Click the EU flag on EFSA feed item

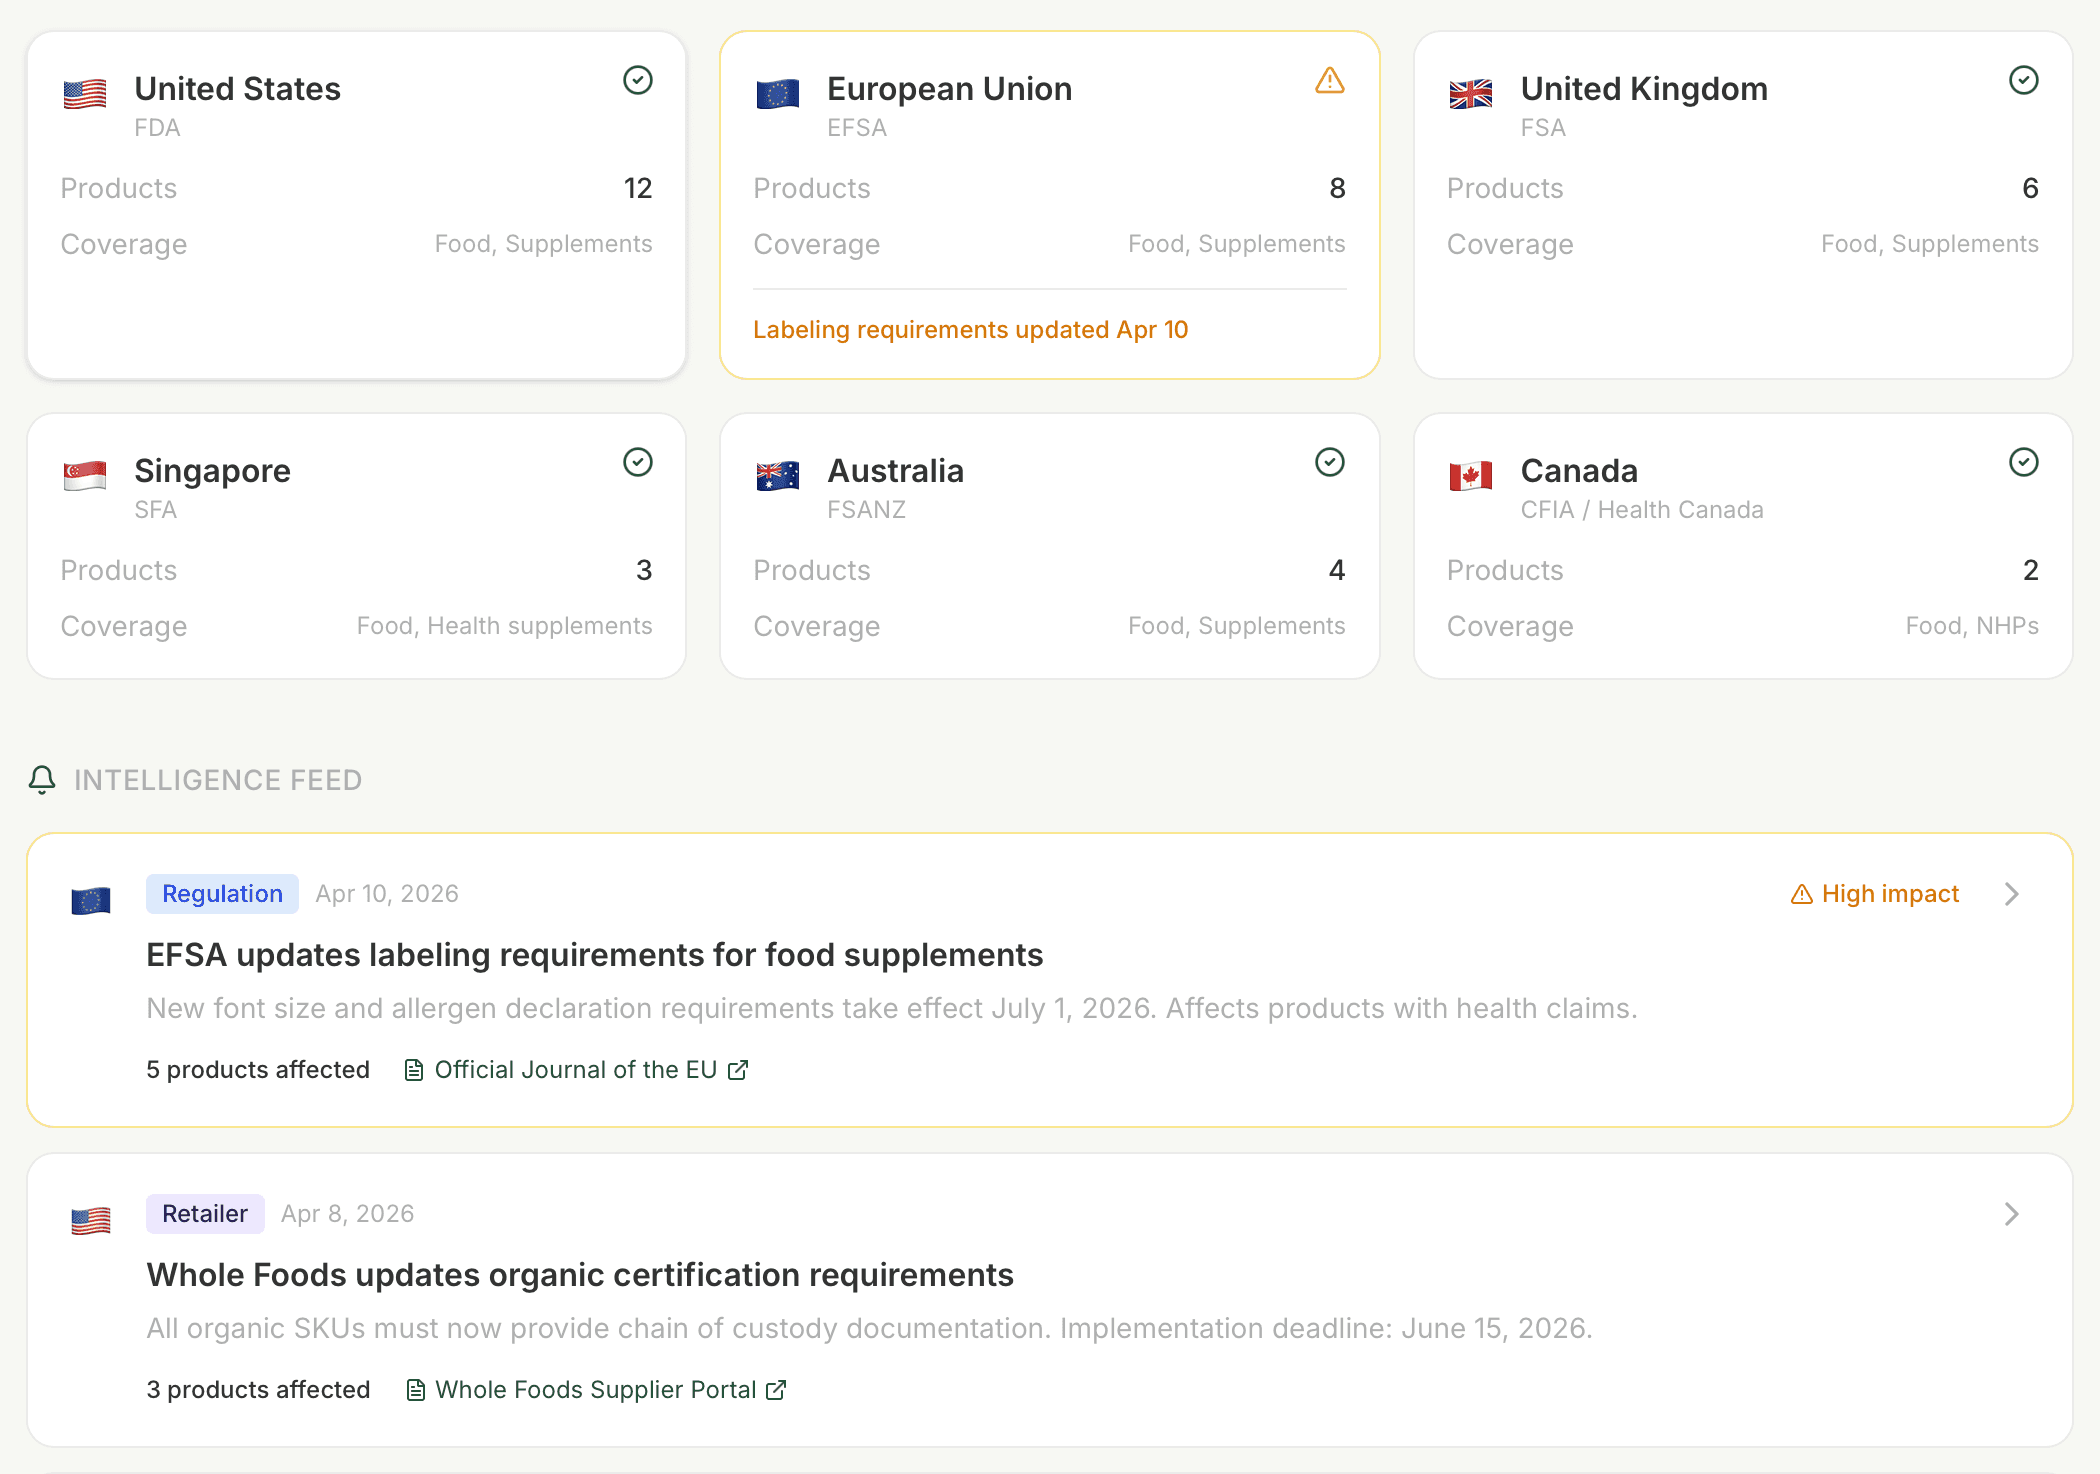pyautogui.click(x=91, y=900)
